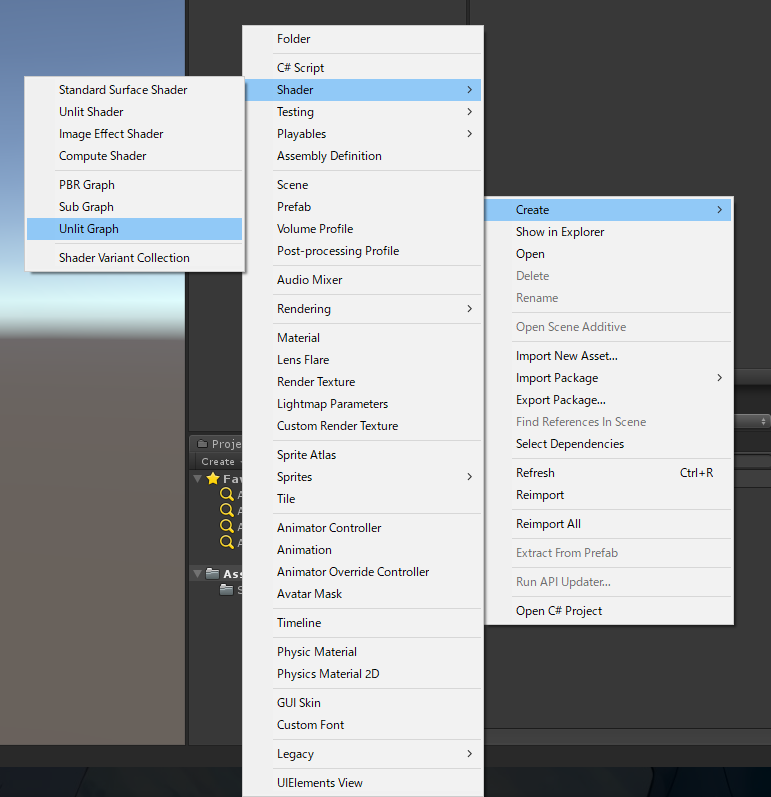Screen dimensions: 771x797
Task: Select Volume Profile
Action: point(363,229)
